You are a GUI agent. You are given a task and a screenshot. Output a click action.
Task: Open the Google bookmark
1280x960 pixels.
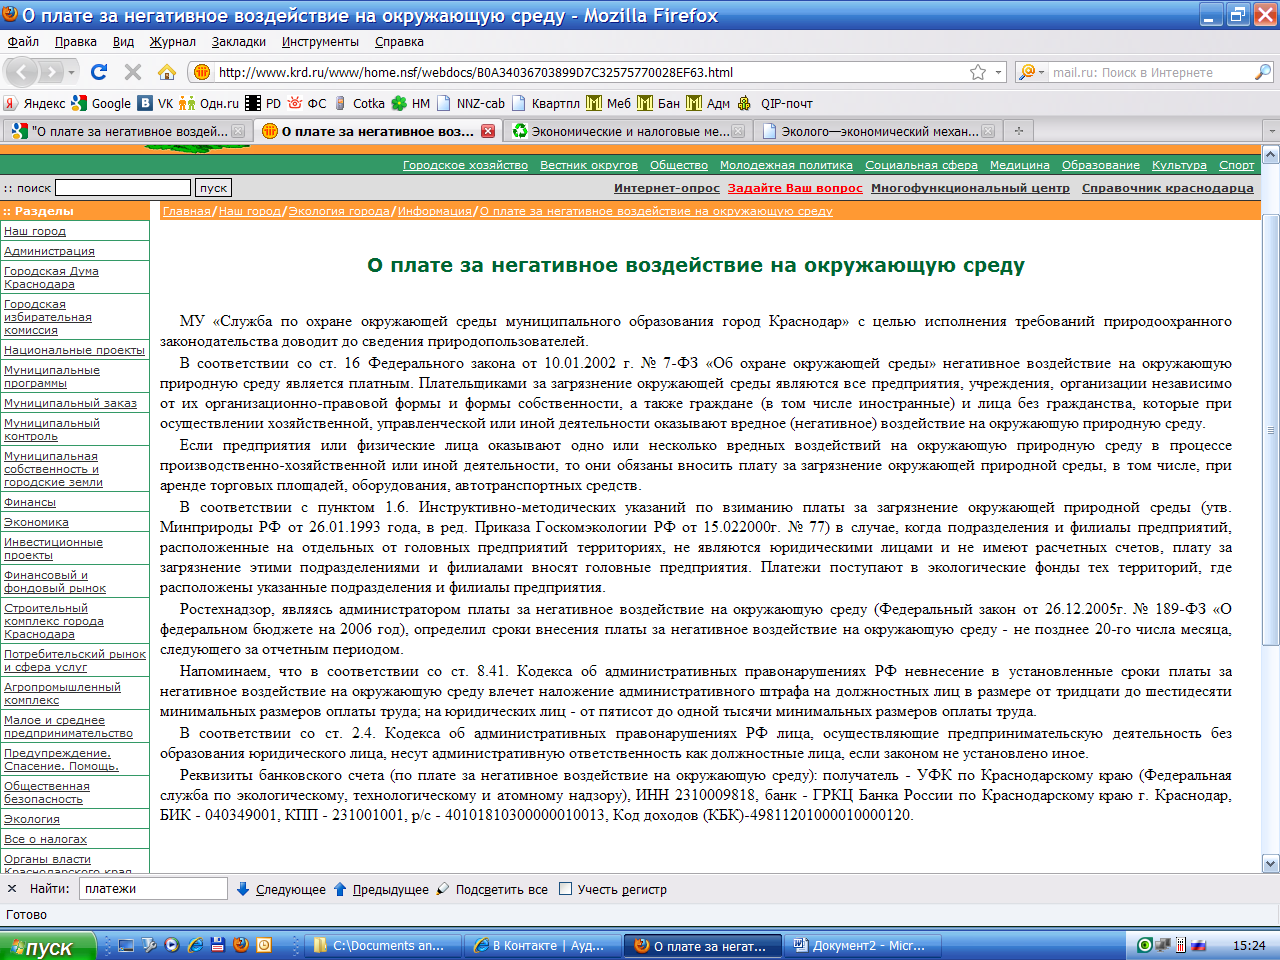pos(101,103)
